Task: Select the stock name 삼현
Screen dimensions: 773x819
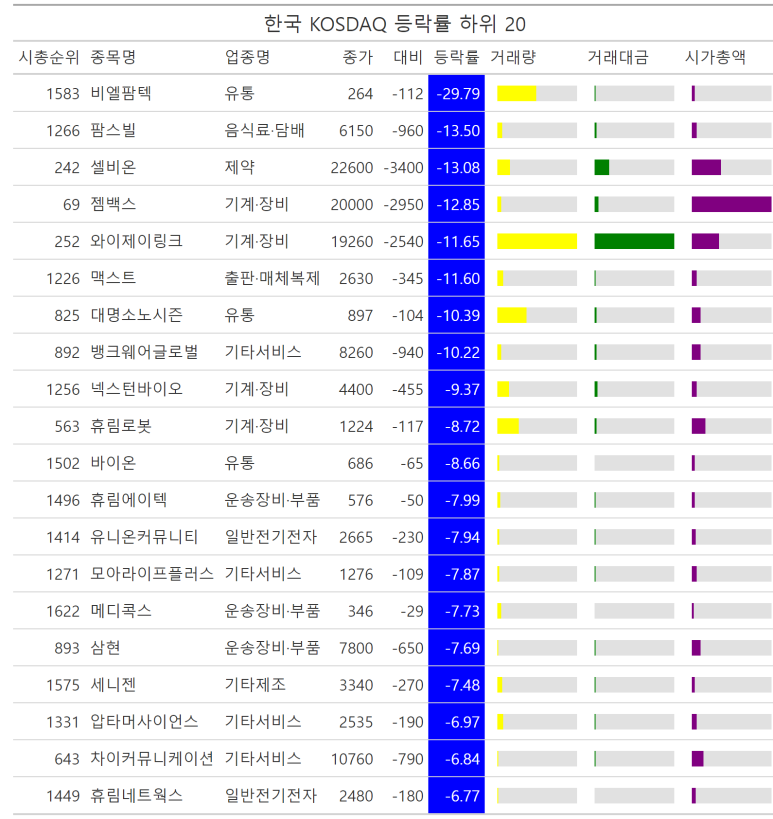Action: [x=105, y=648]
